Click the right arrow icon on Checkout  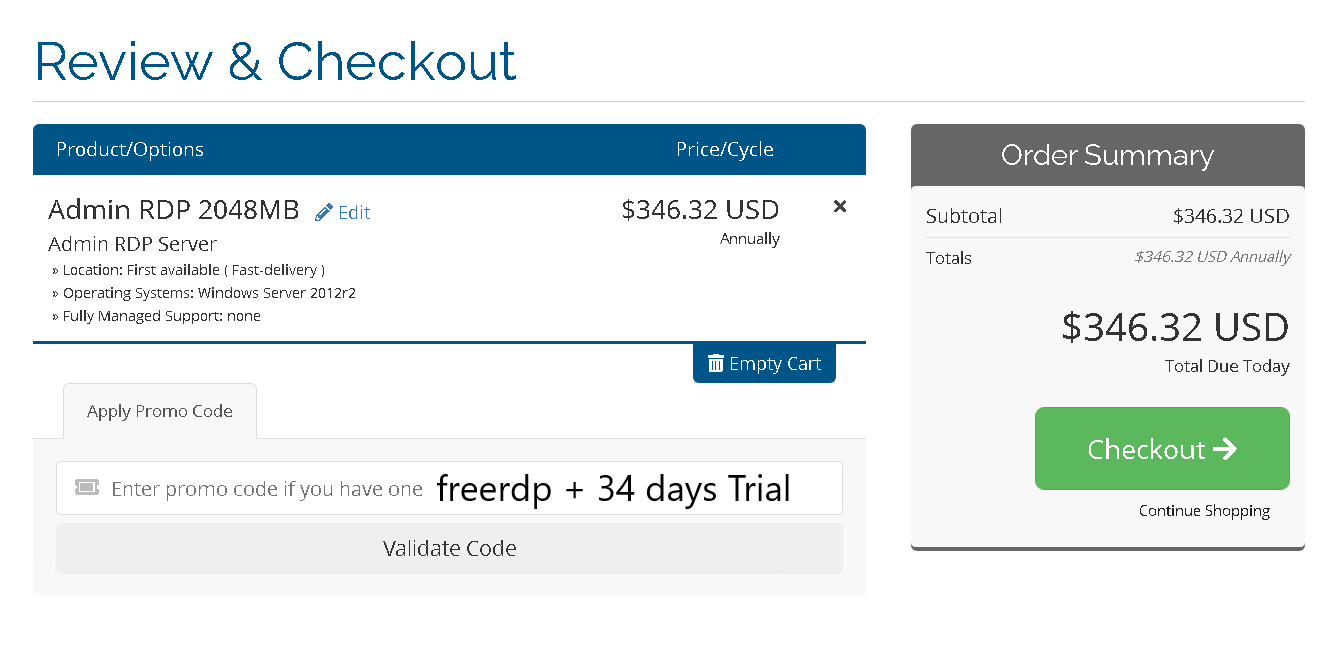(x=1225, y=449)
